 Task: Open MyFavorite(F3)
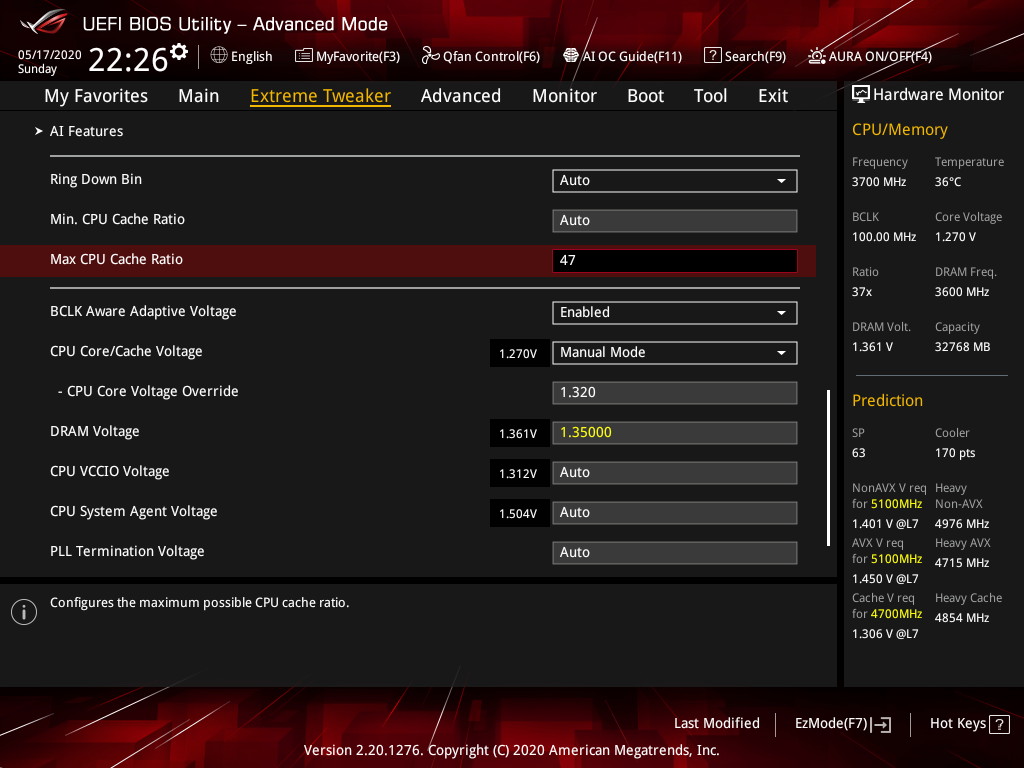click(x=347, y=56)
